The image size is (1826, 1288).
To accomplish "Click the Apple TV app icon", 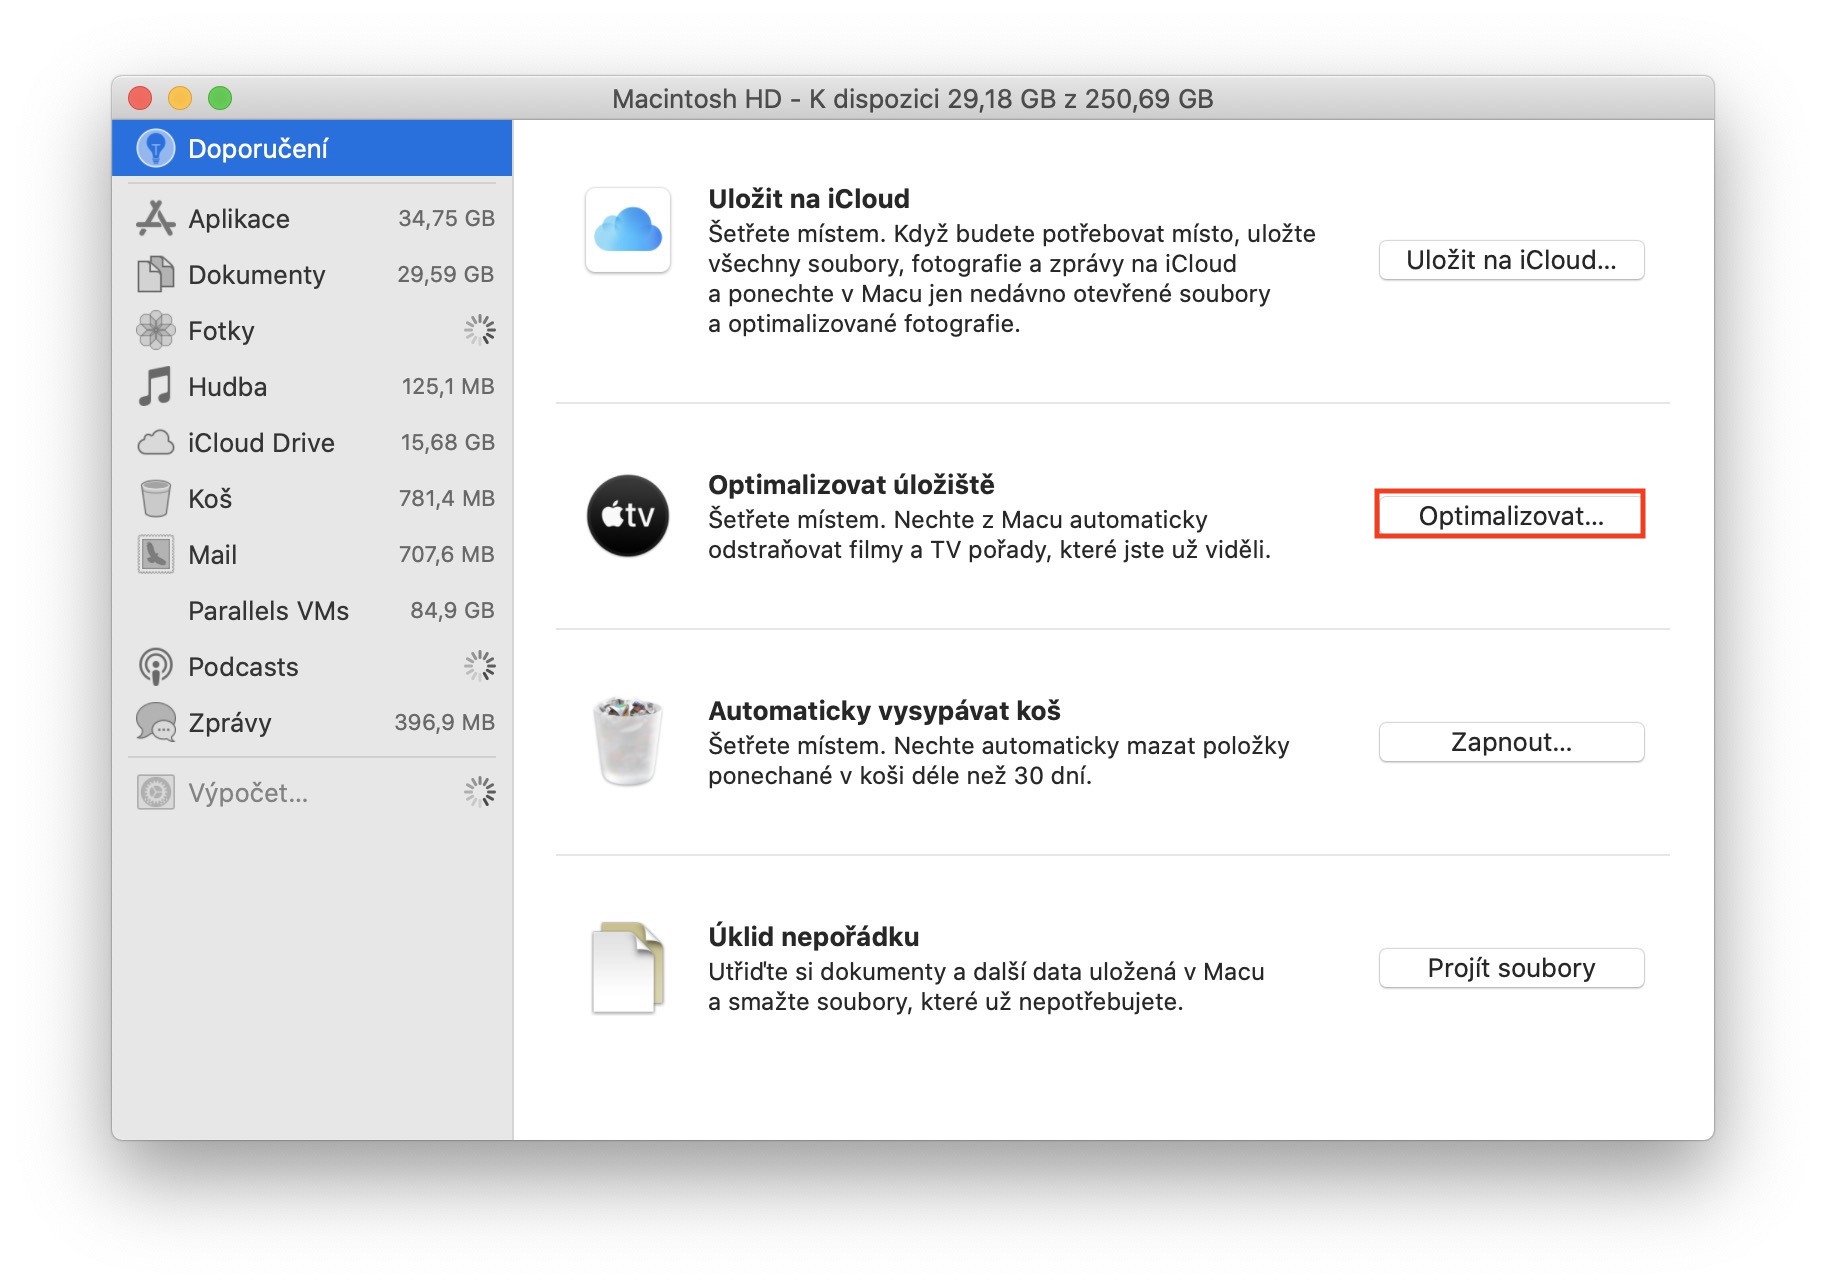I will tap(627, 516).
